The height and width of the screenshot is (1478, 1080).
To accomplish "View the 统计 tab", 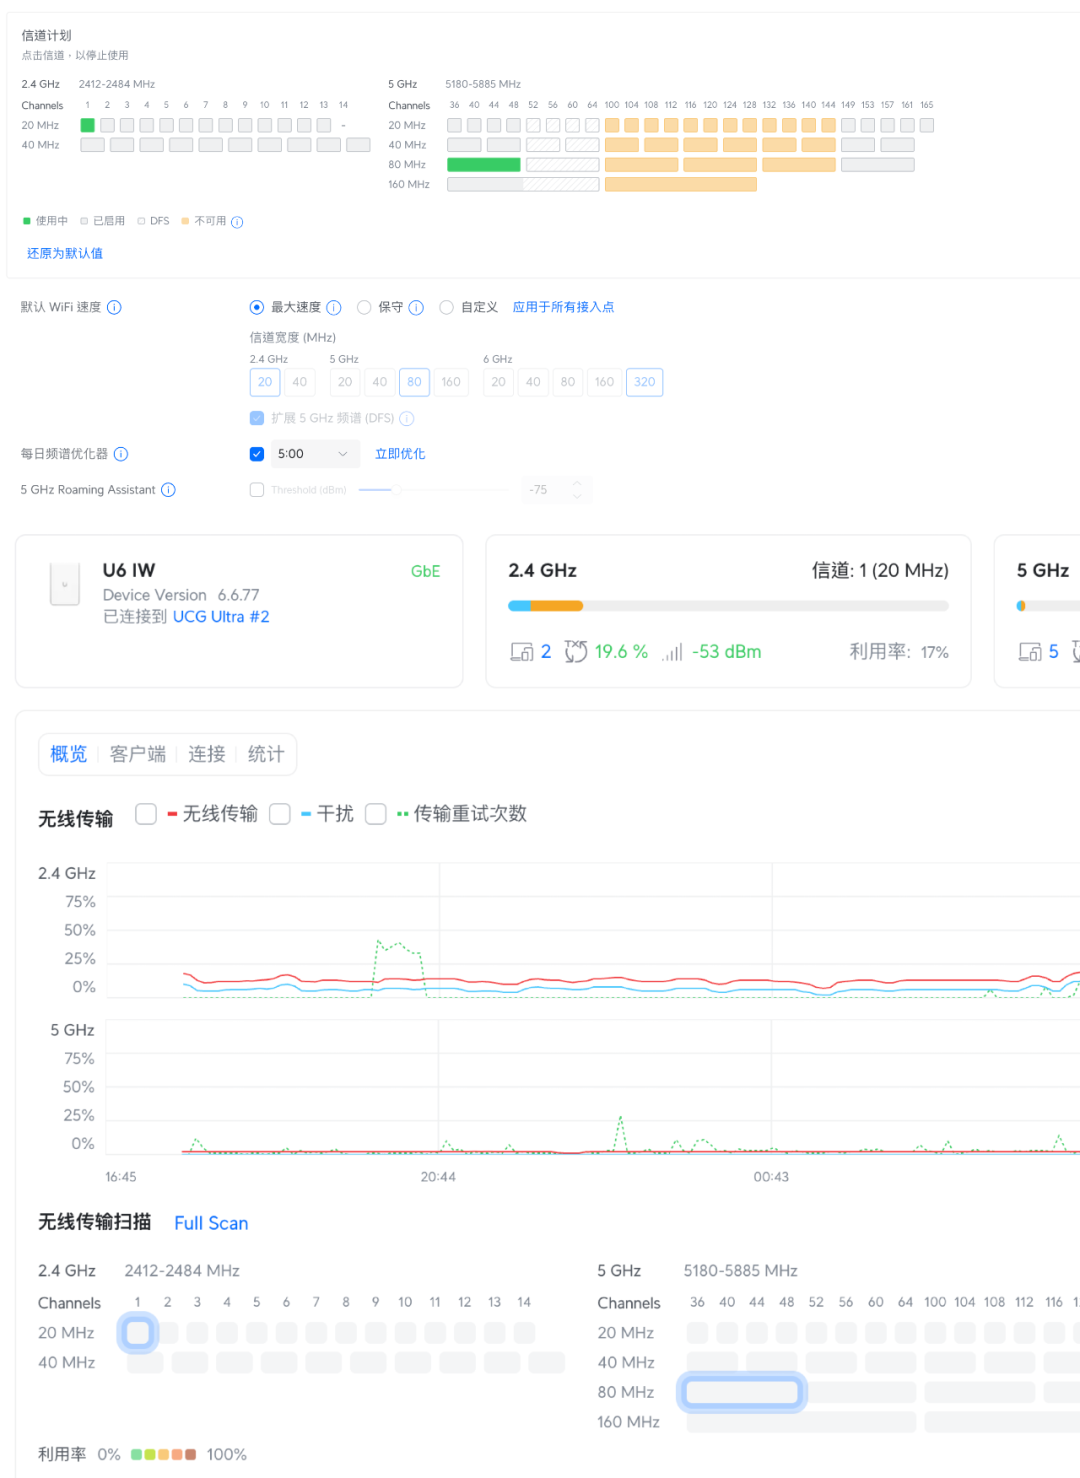I will pyautogui.click(x=266, y=754).
